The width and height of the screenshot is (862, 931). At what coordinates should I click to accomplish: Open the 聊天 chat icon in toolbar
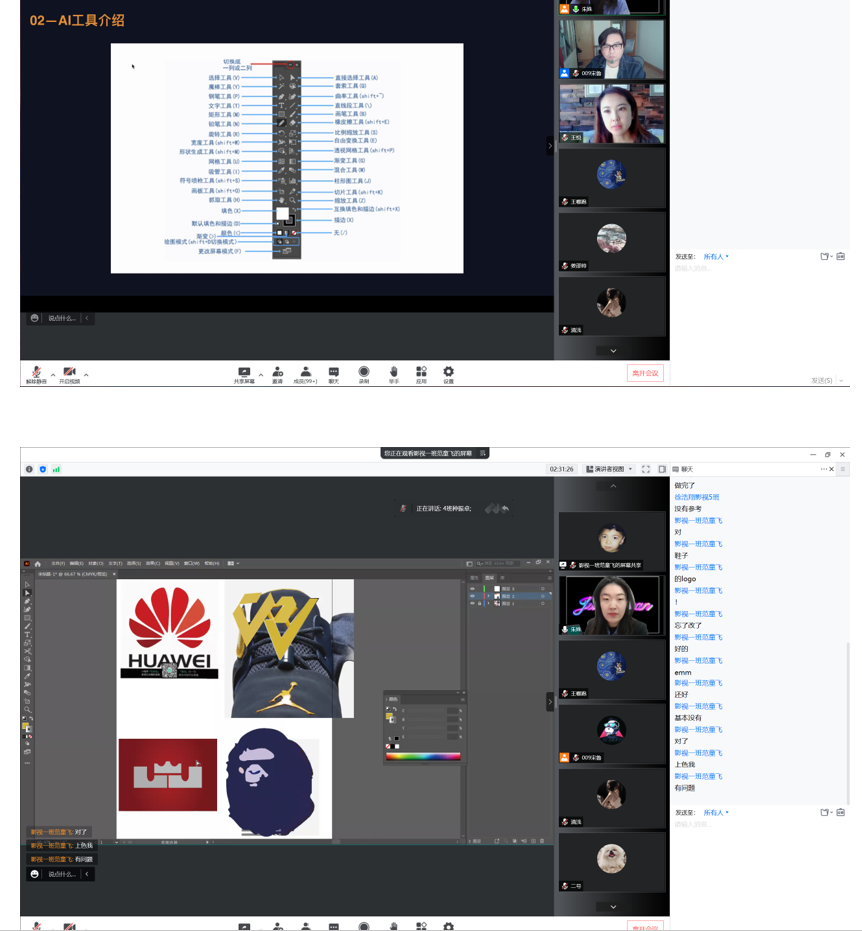click(x=334, y=372)
